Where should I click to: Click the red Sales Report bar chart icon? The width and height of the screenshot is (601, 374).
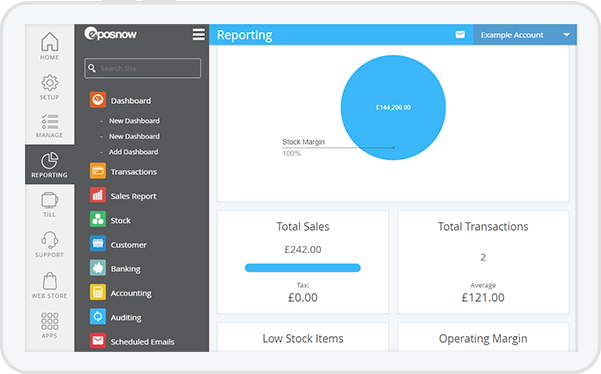click(98, 195)
